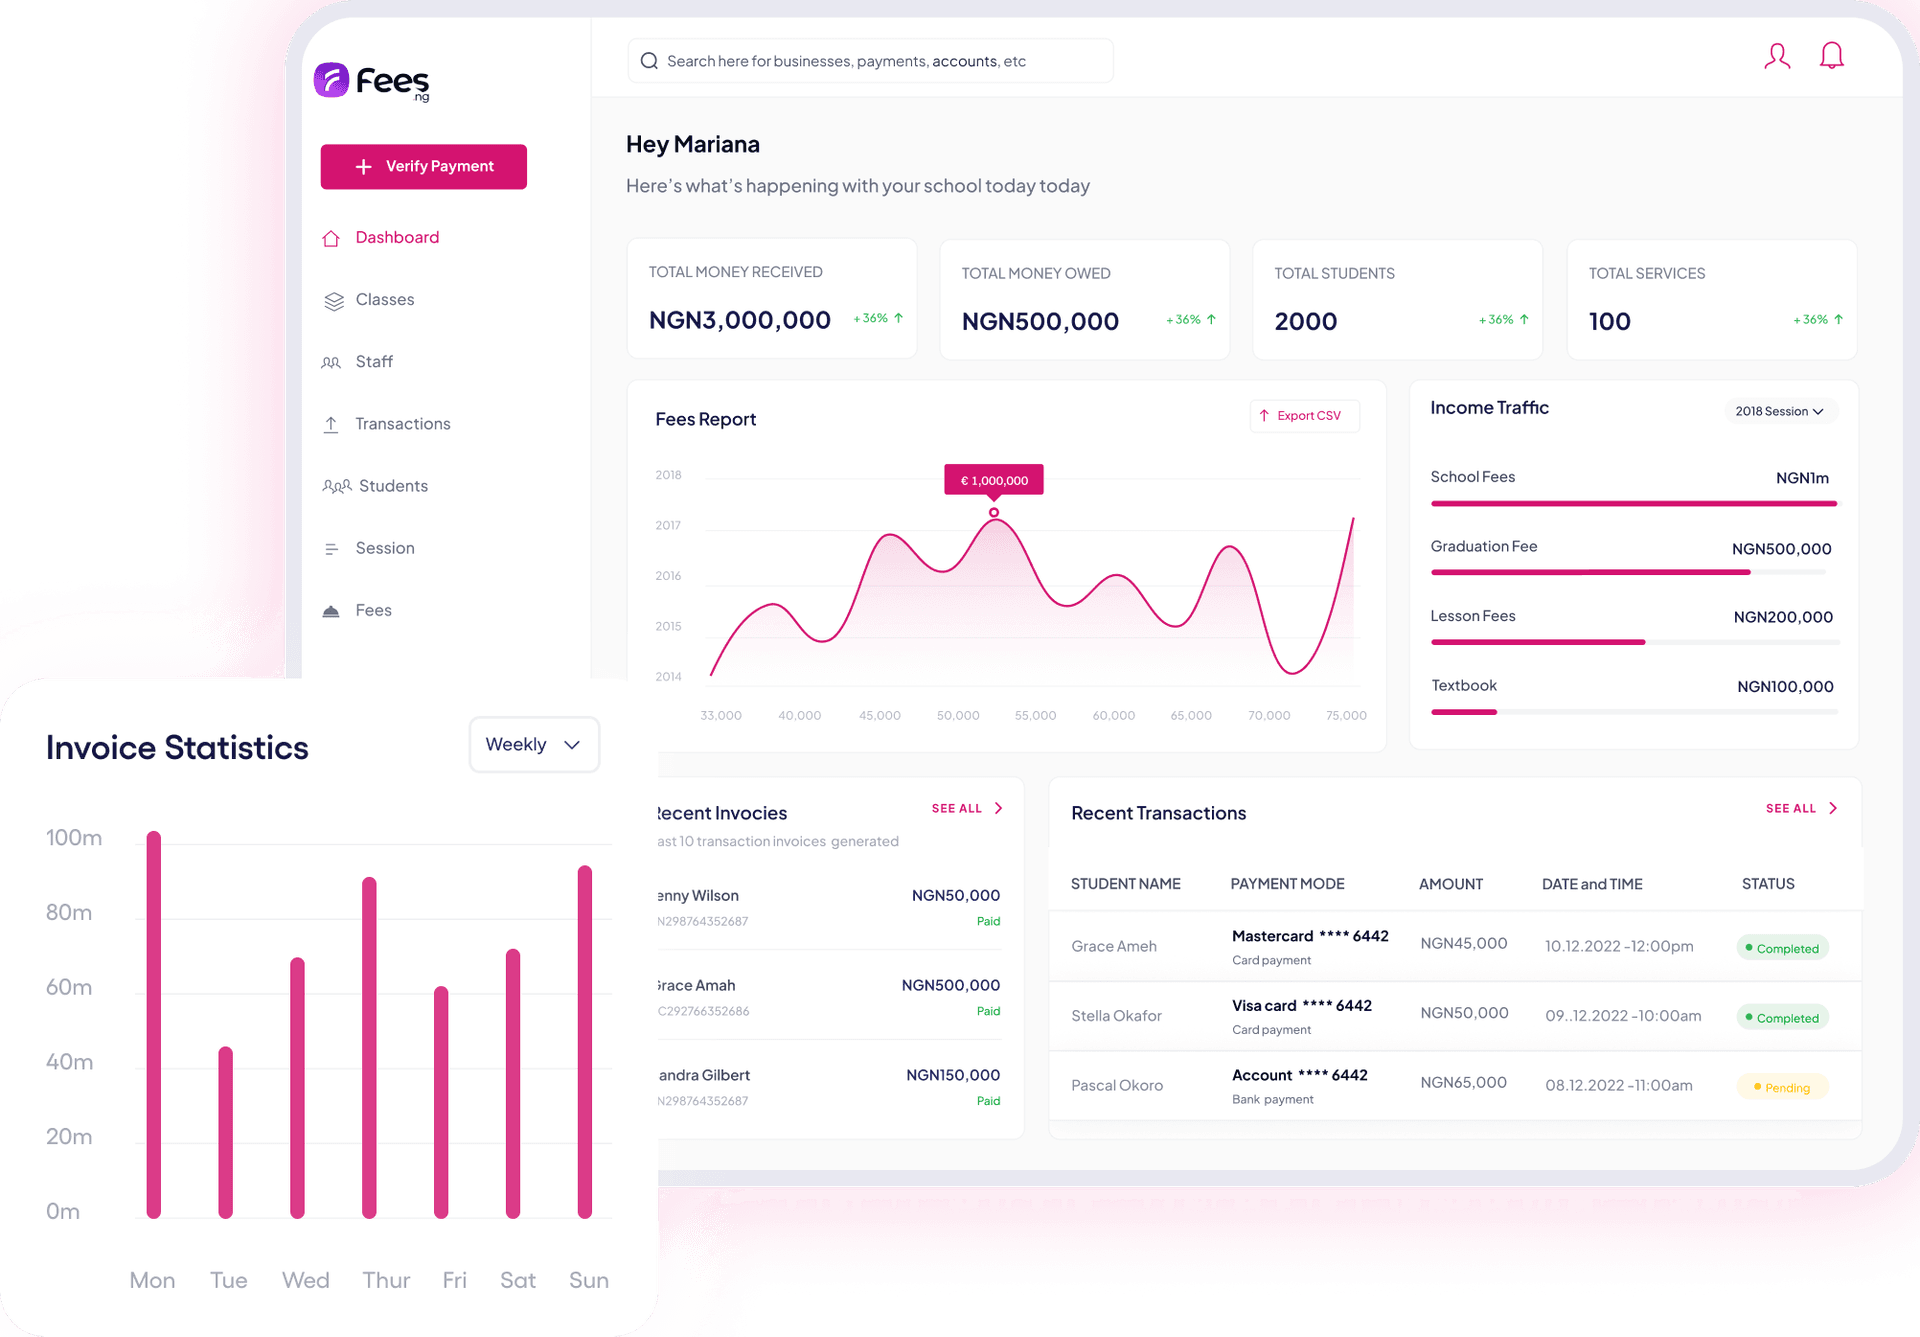Click the Staff people icon
Screen dimensions: 1920x1337
pyautogui.click(x=331, y=363)
